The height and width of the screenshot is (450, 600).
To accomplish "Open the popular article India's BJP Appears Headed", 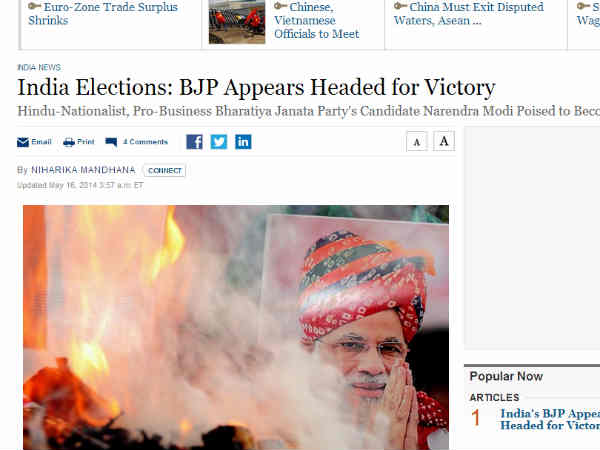I will (550, 419).
